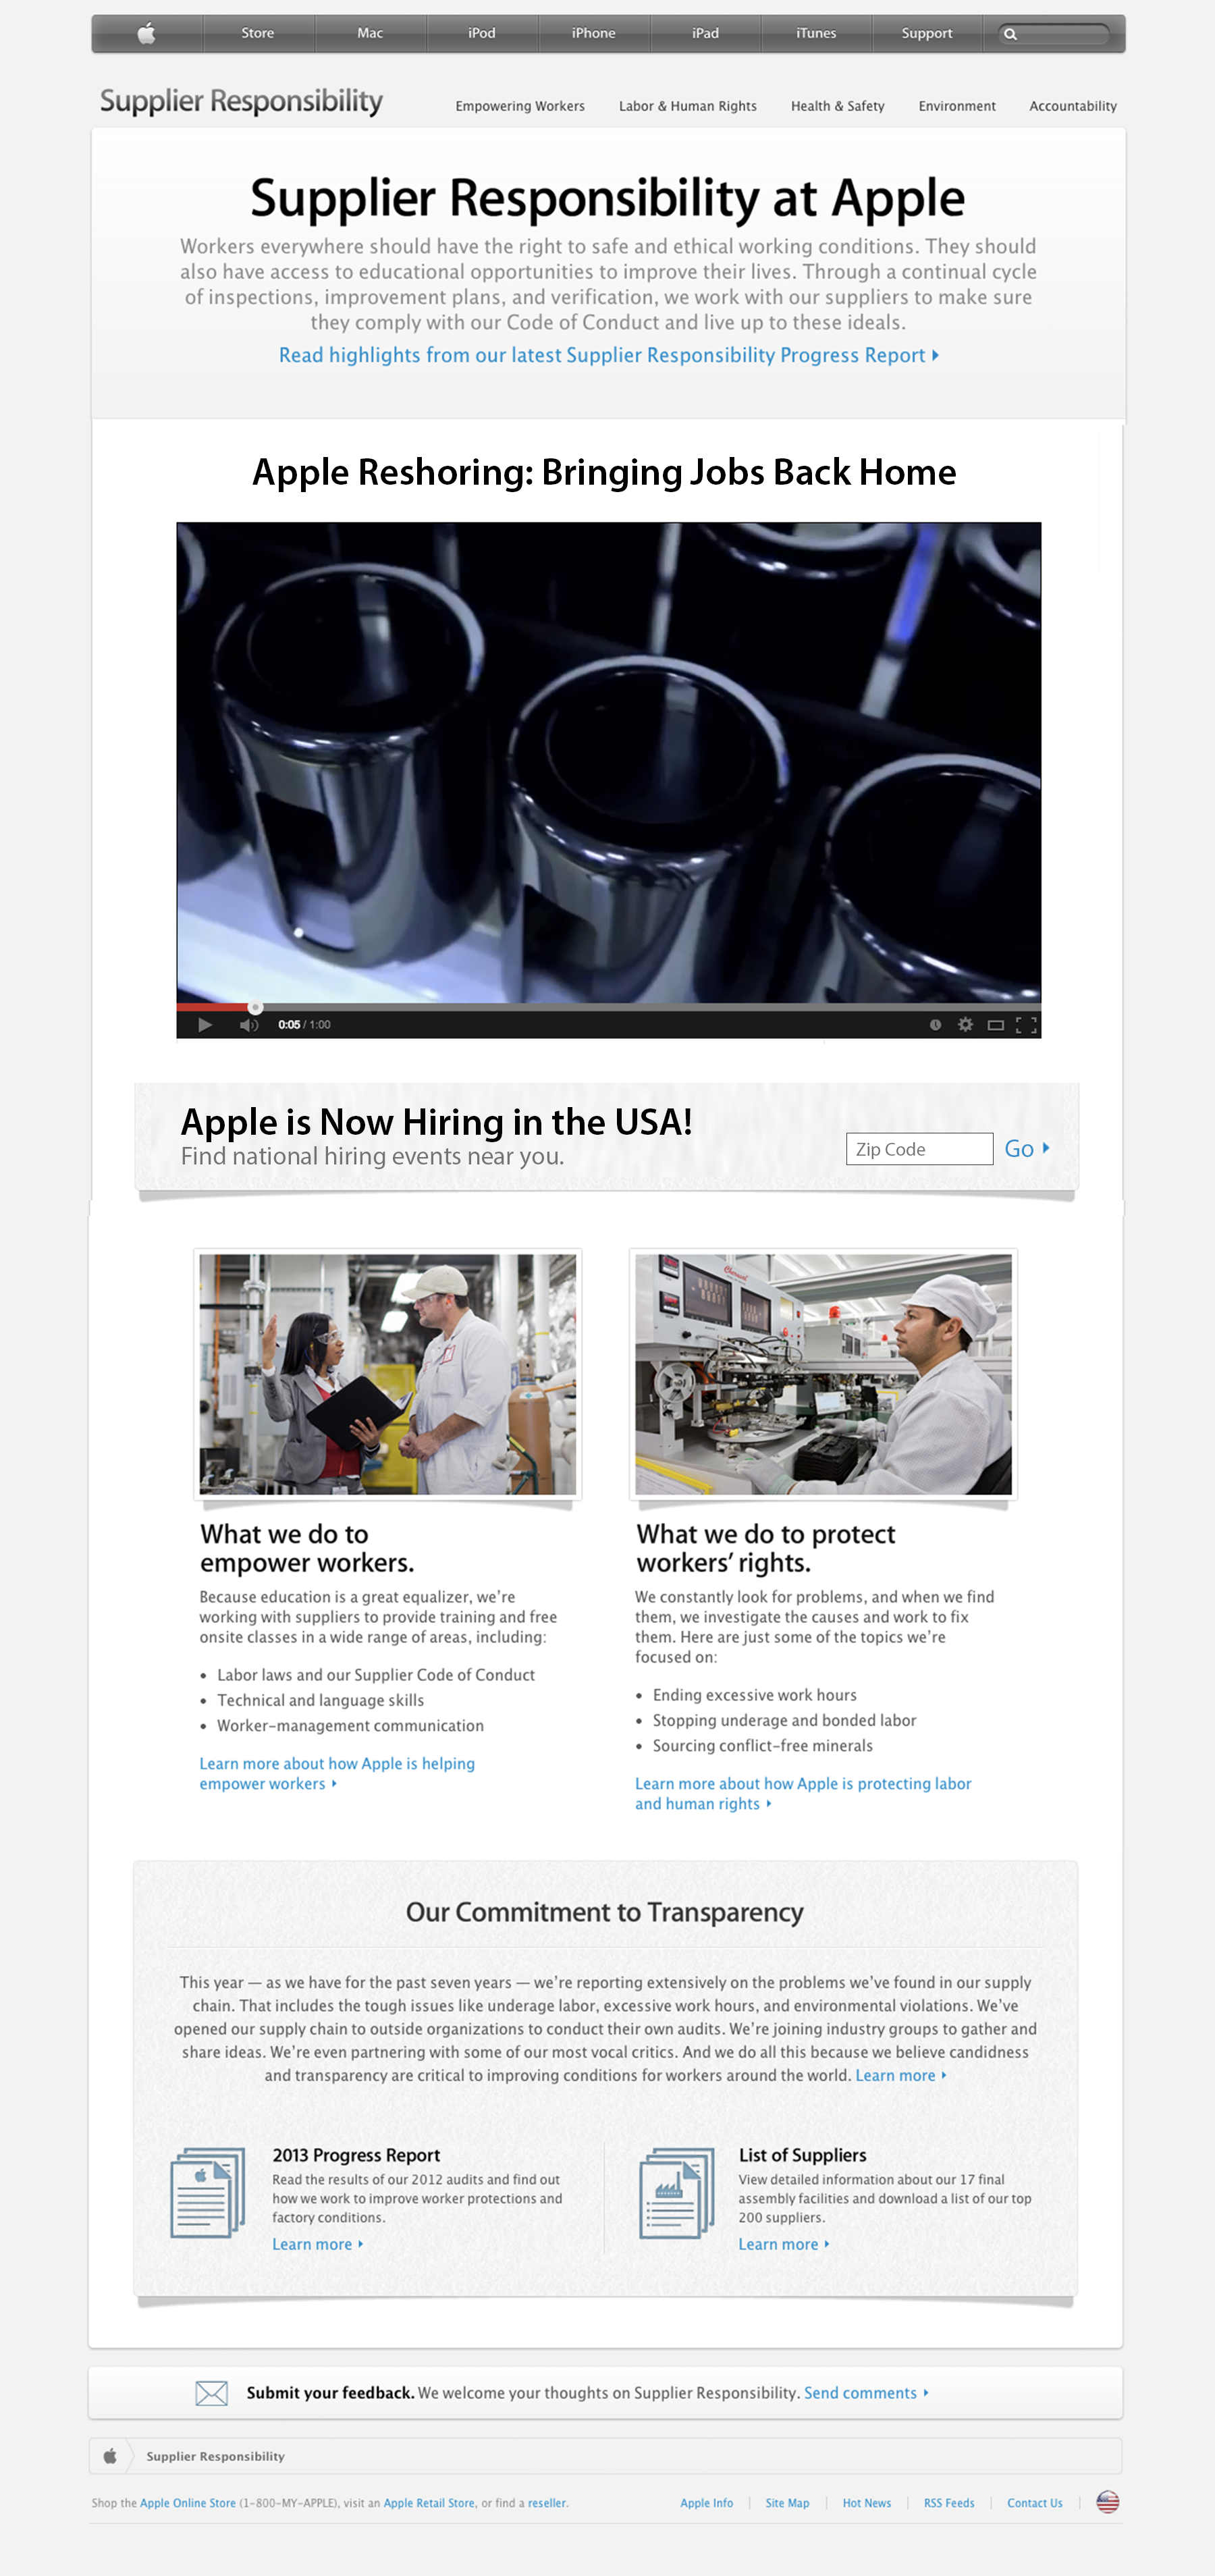
Task: Click Go to find hiring events
Action: pos(1027,1149)
